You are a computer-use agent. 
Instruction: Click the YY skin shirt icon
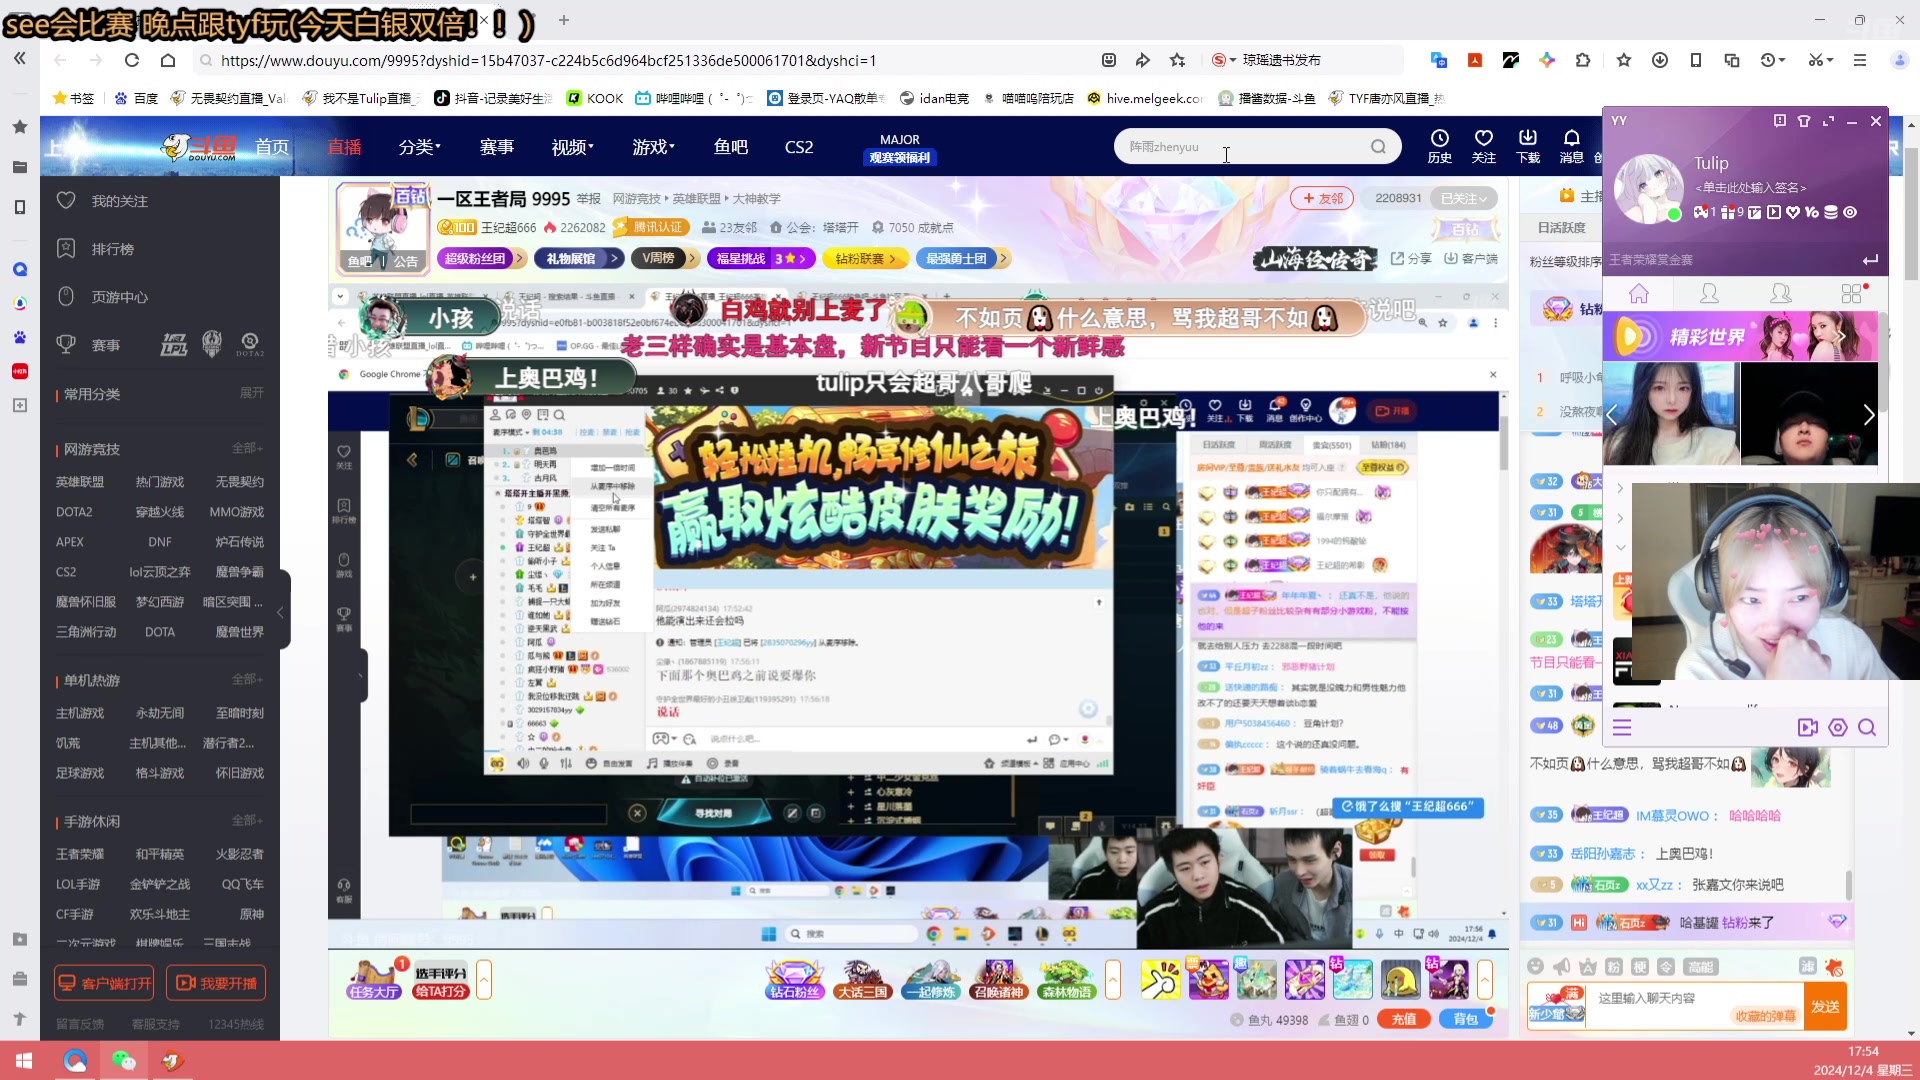[x=1804, y=121]
